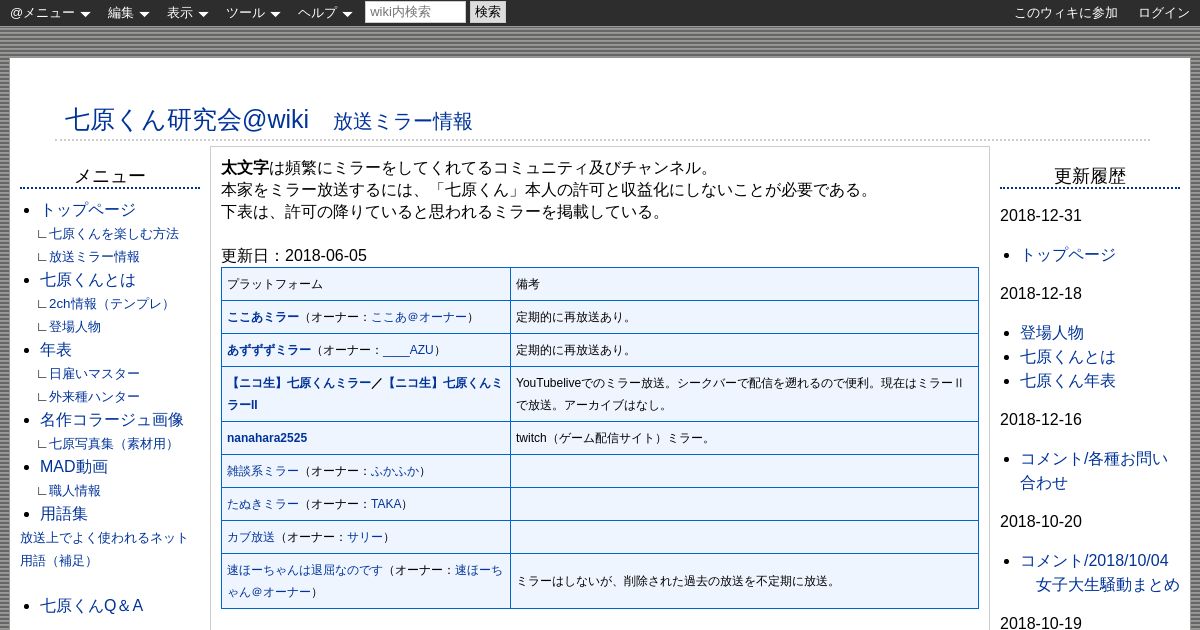Open 放送ミラー情報 in the left menu
The height and width of the screenshot is (630, 1200).
(x=94, y=257)
